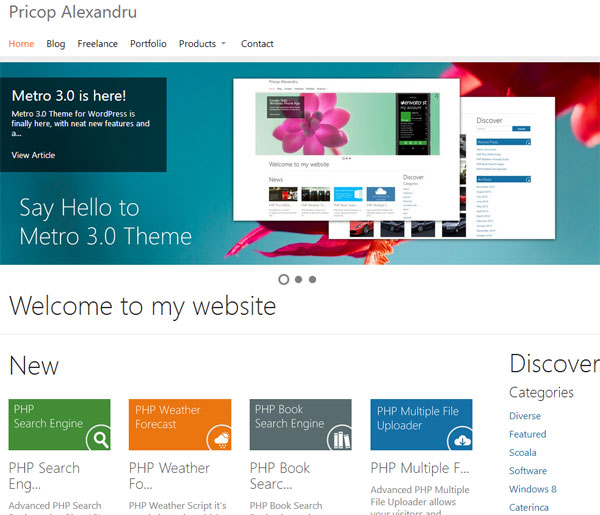600x515 pixels.
Task: Click the 'Welcome to my website' heading
Action: pos(142,306)
